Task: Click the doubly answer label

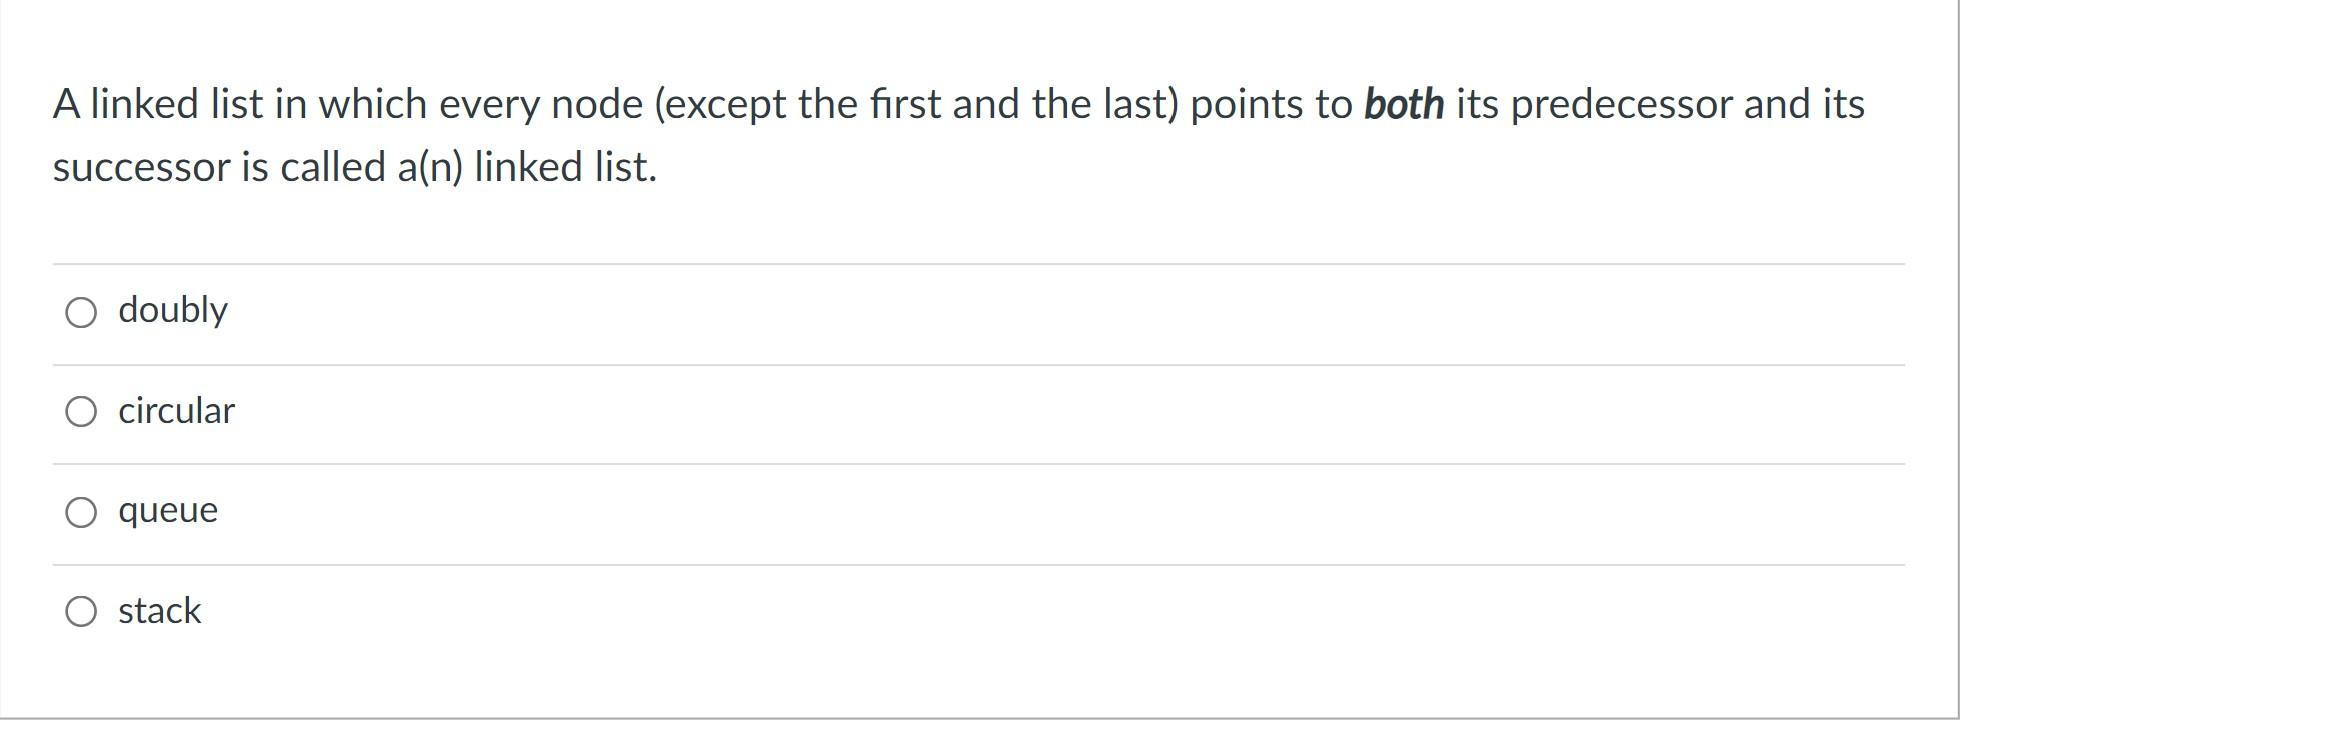Action: pos(173,311)
